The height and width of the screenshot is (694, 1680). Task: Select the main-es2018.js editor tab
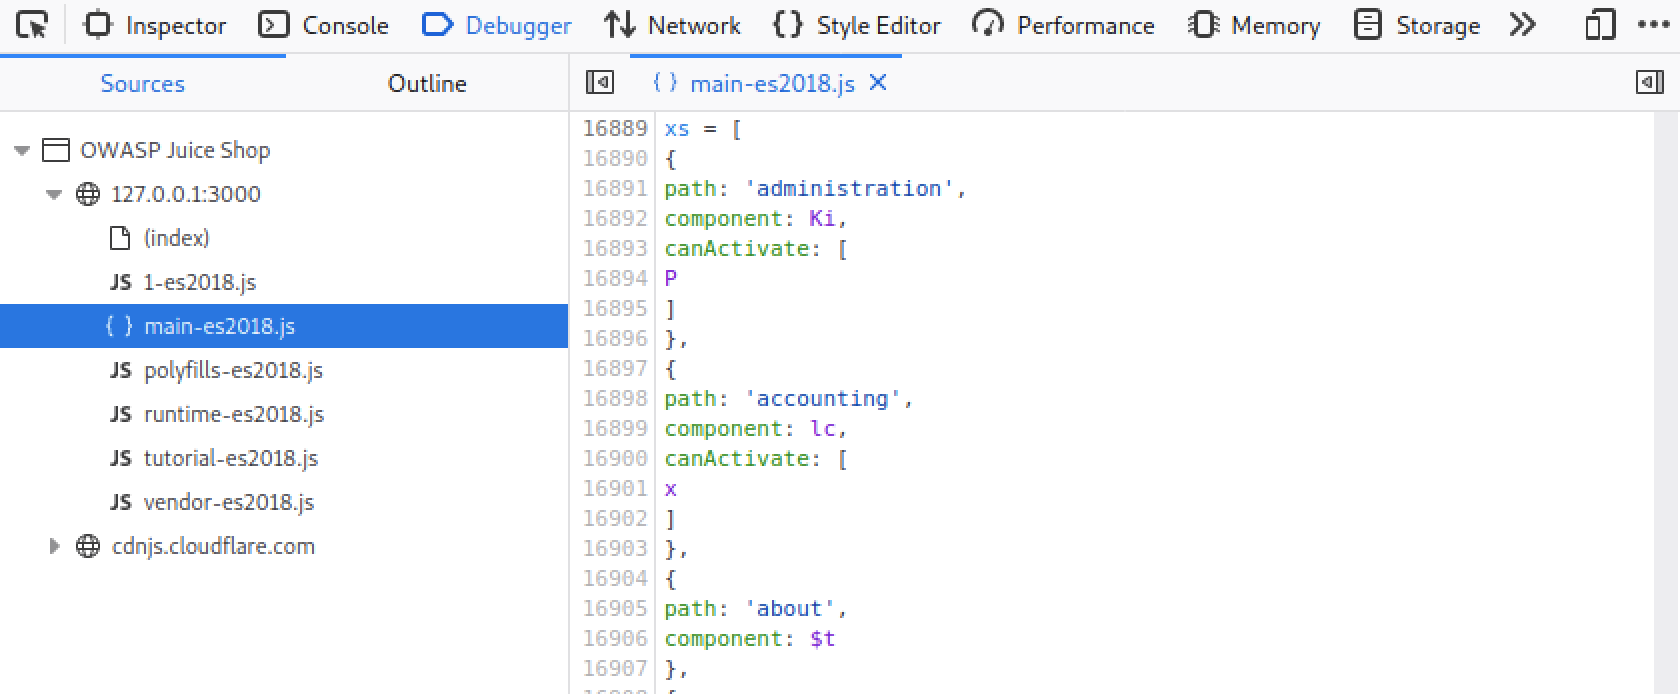point(768,83)
